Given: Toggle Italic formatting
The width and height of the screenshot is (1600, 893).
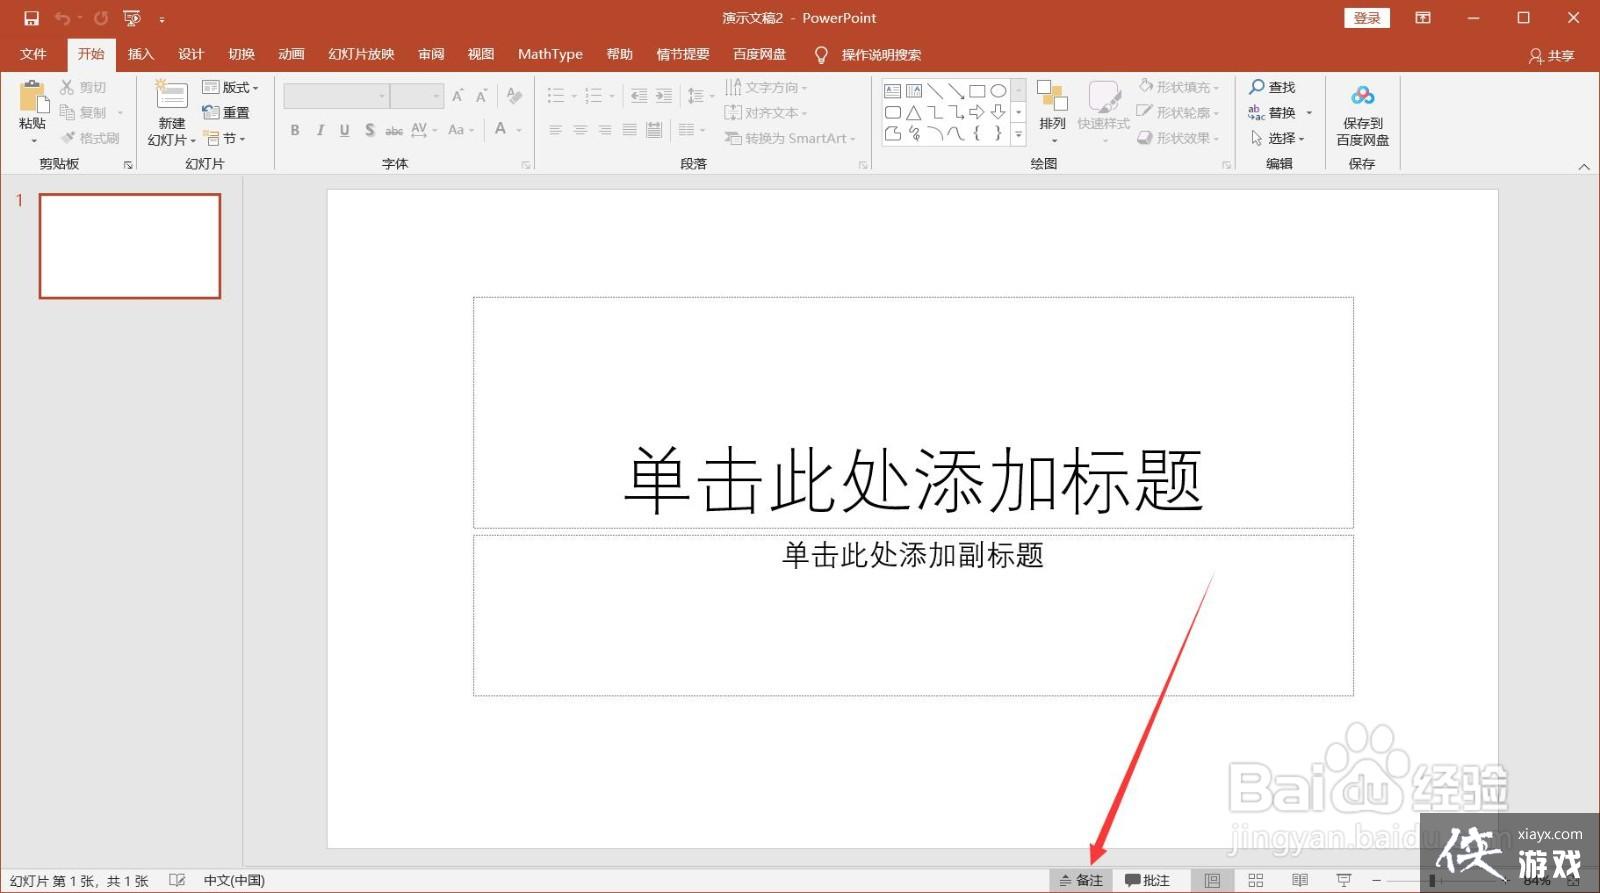Looking at the screenshot, I should click(x=320, y=130).
